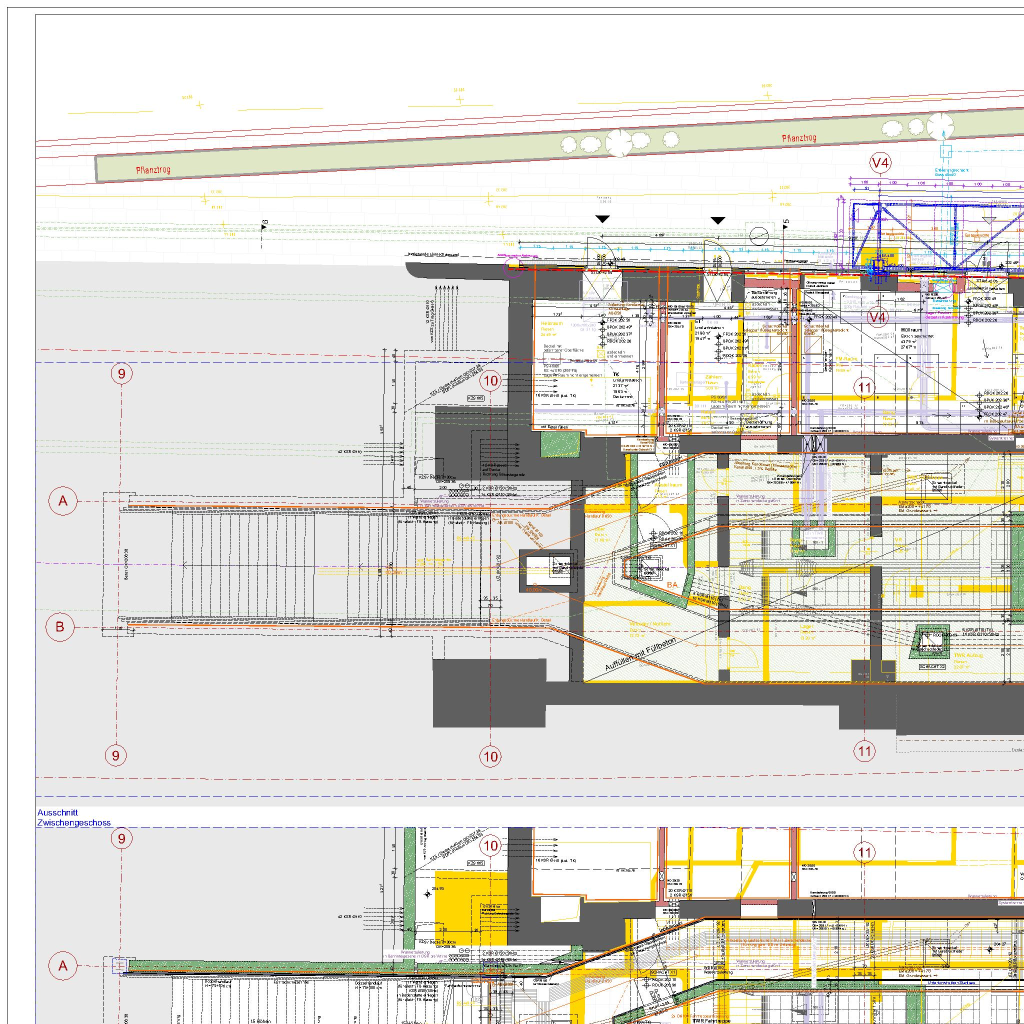
Task: Click the blue 'Ausschnitt Zwischengeschoss' title
Action: 73,818
